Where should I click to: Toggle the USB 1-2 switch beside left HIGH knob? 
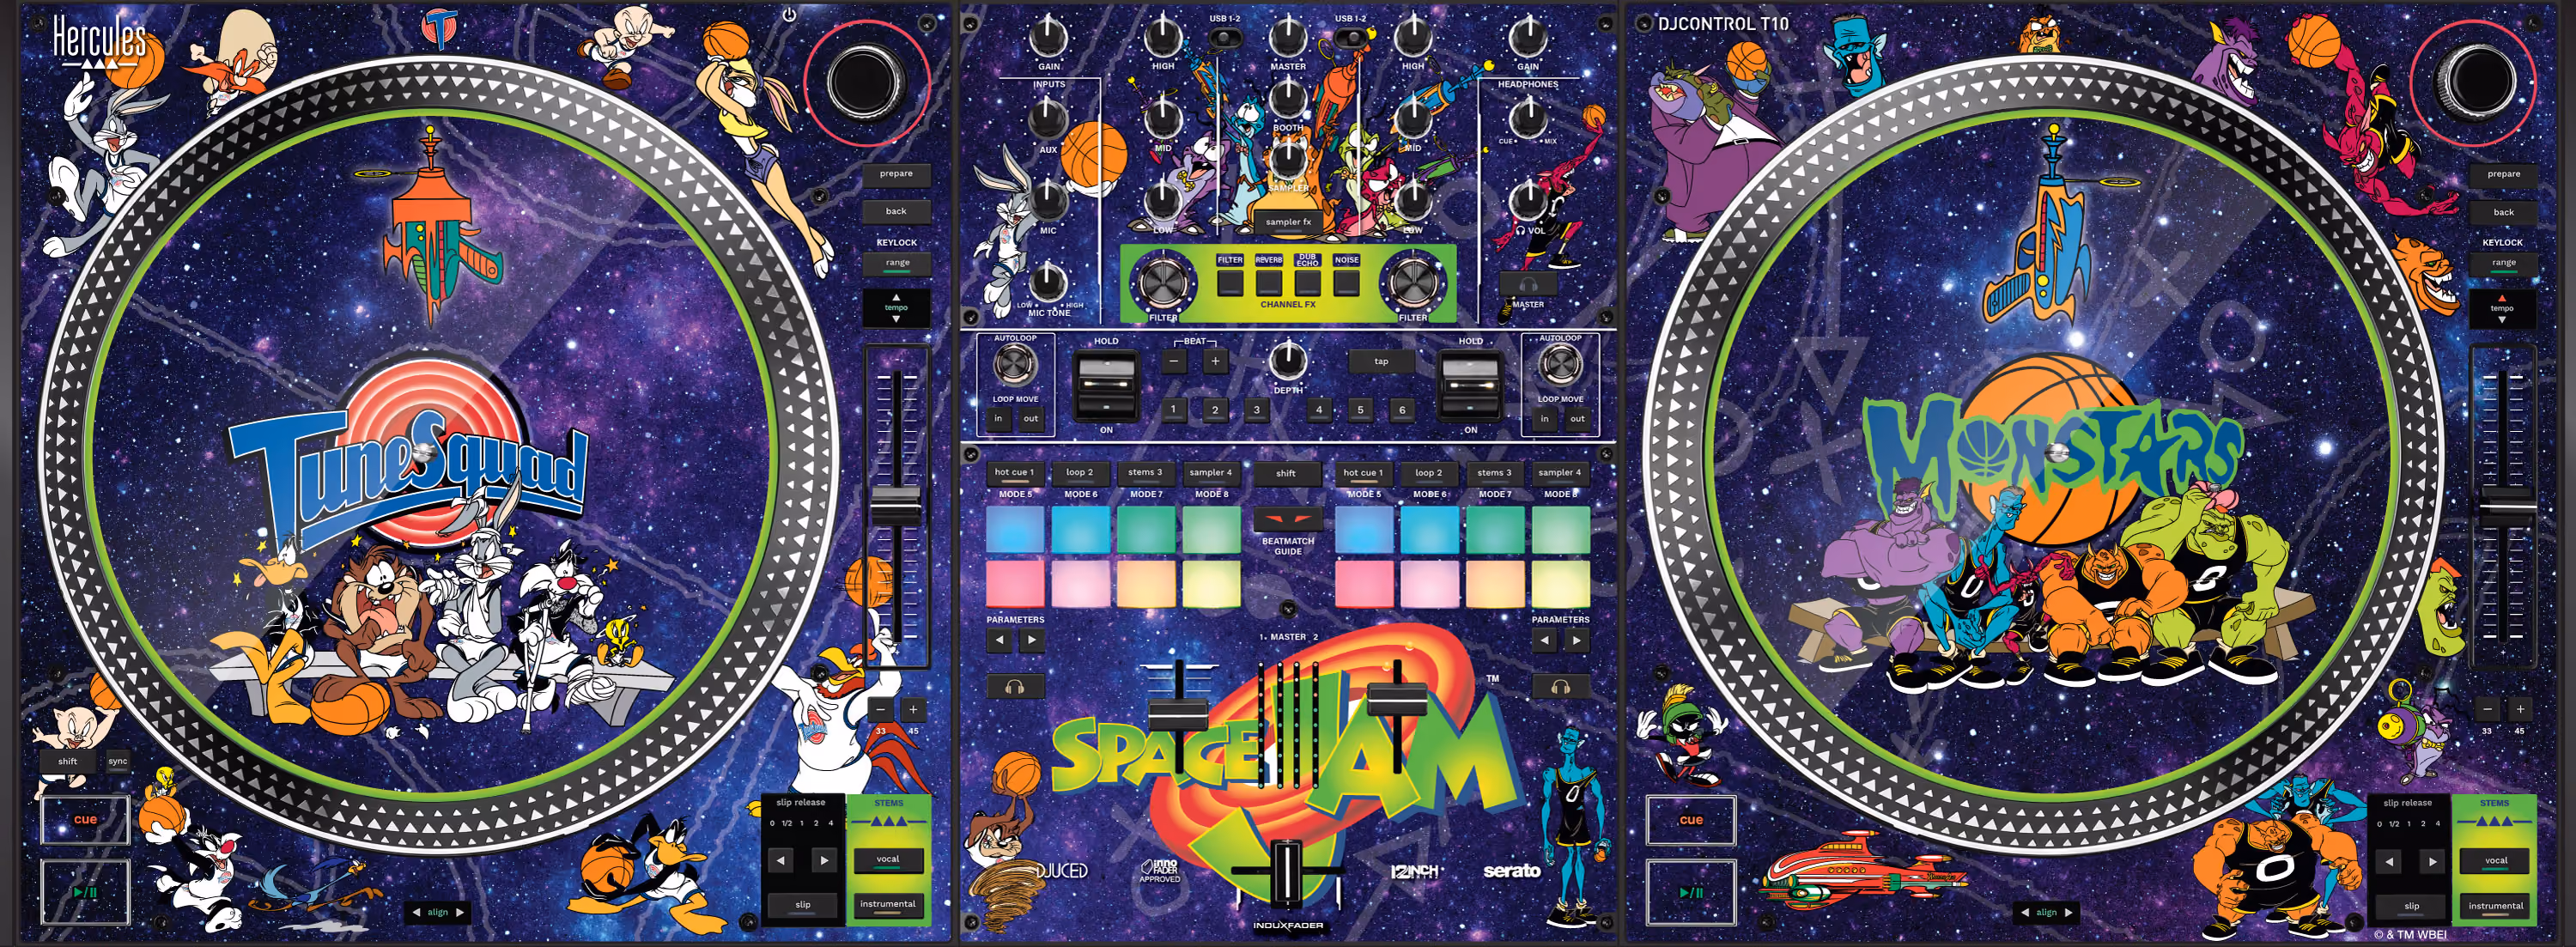1225,38
